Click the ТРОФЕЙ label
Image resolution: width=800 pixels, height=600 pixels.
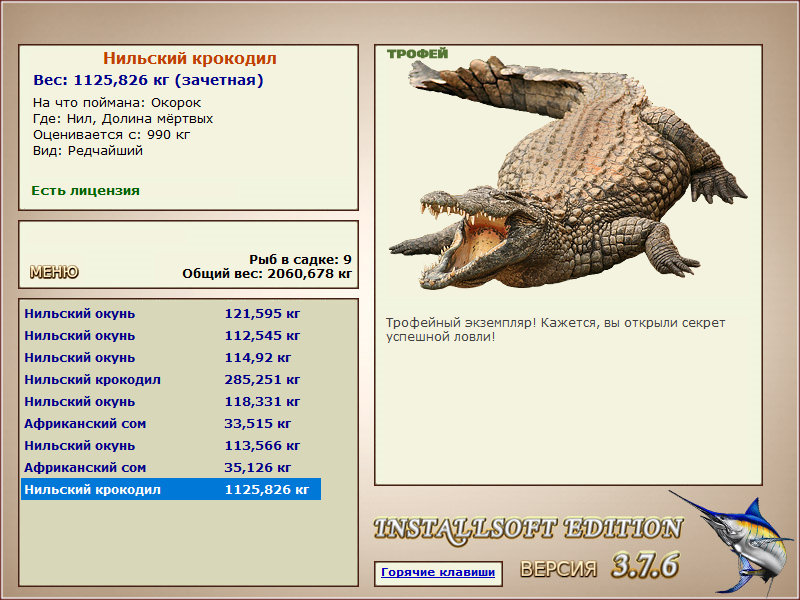tap(417, 54)
